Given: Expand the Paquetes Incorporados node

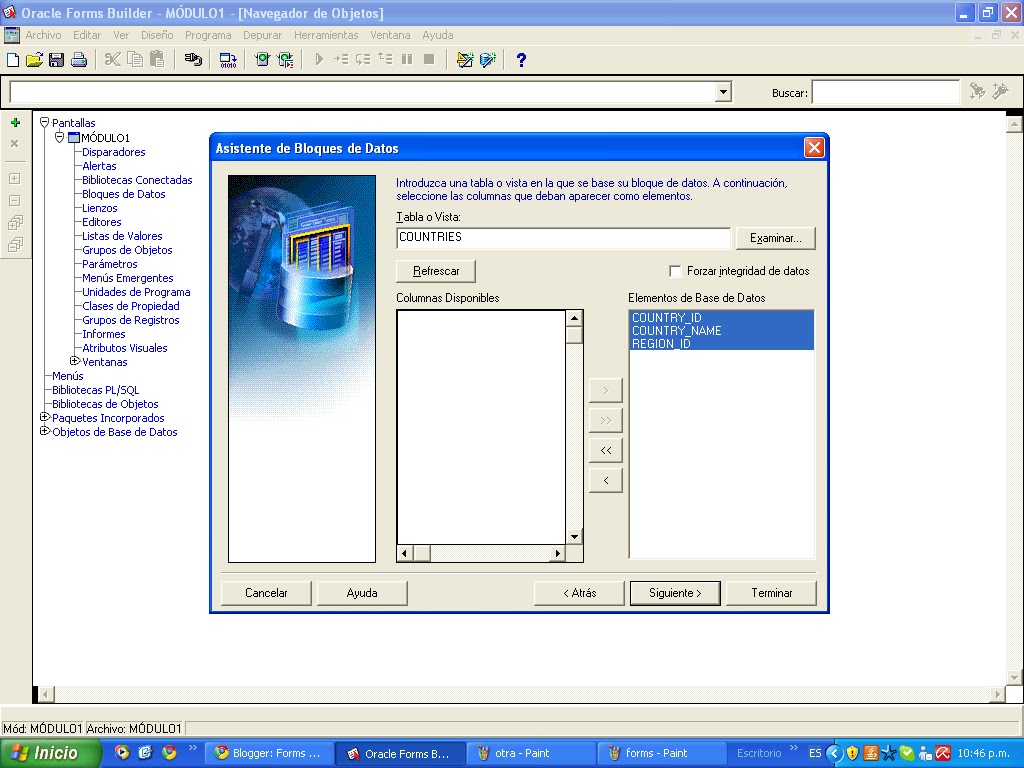Looking at the screenshot, I should (44, 417).
